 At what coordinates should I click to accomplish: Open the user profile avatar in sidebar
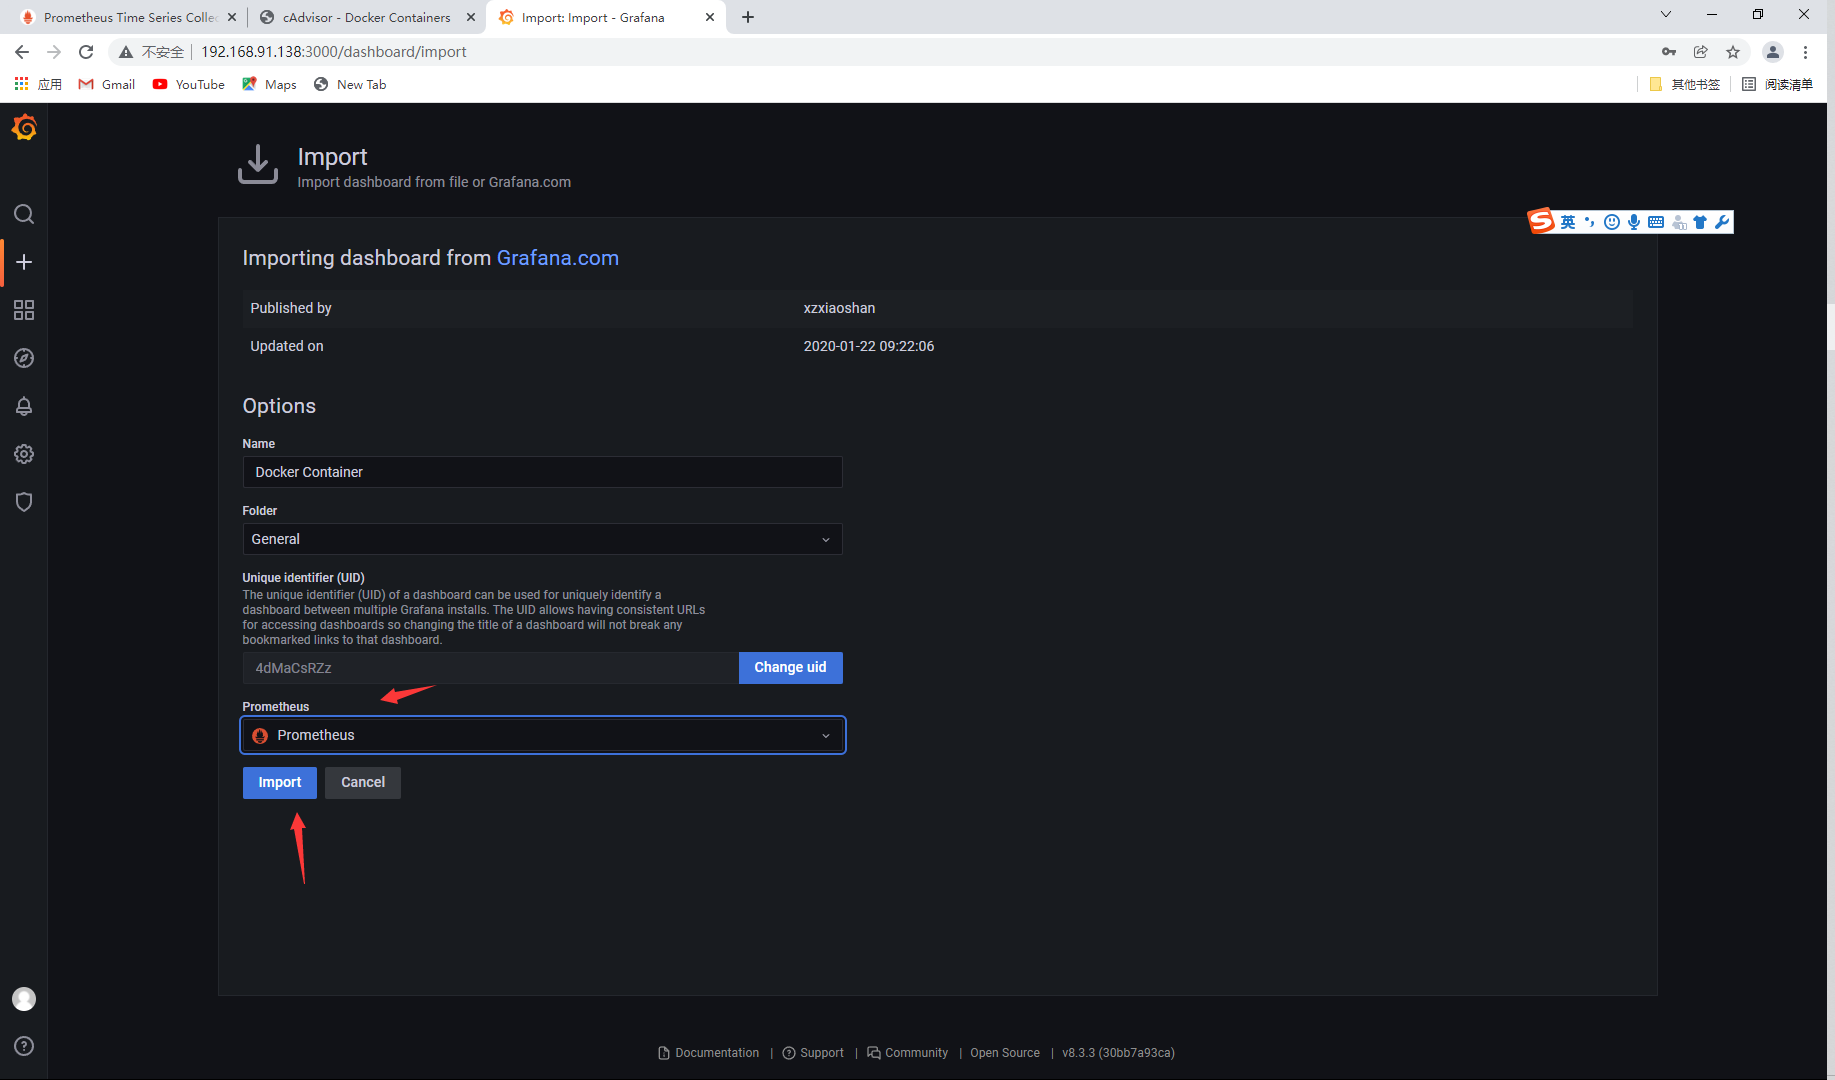(x=24, y=999)
